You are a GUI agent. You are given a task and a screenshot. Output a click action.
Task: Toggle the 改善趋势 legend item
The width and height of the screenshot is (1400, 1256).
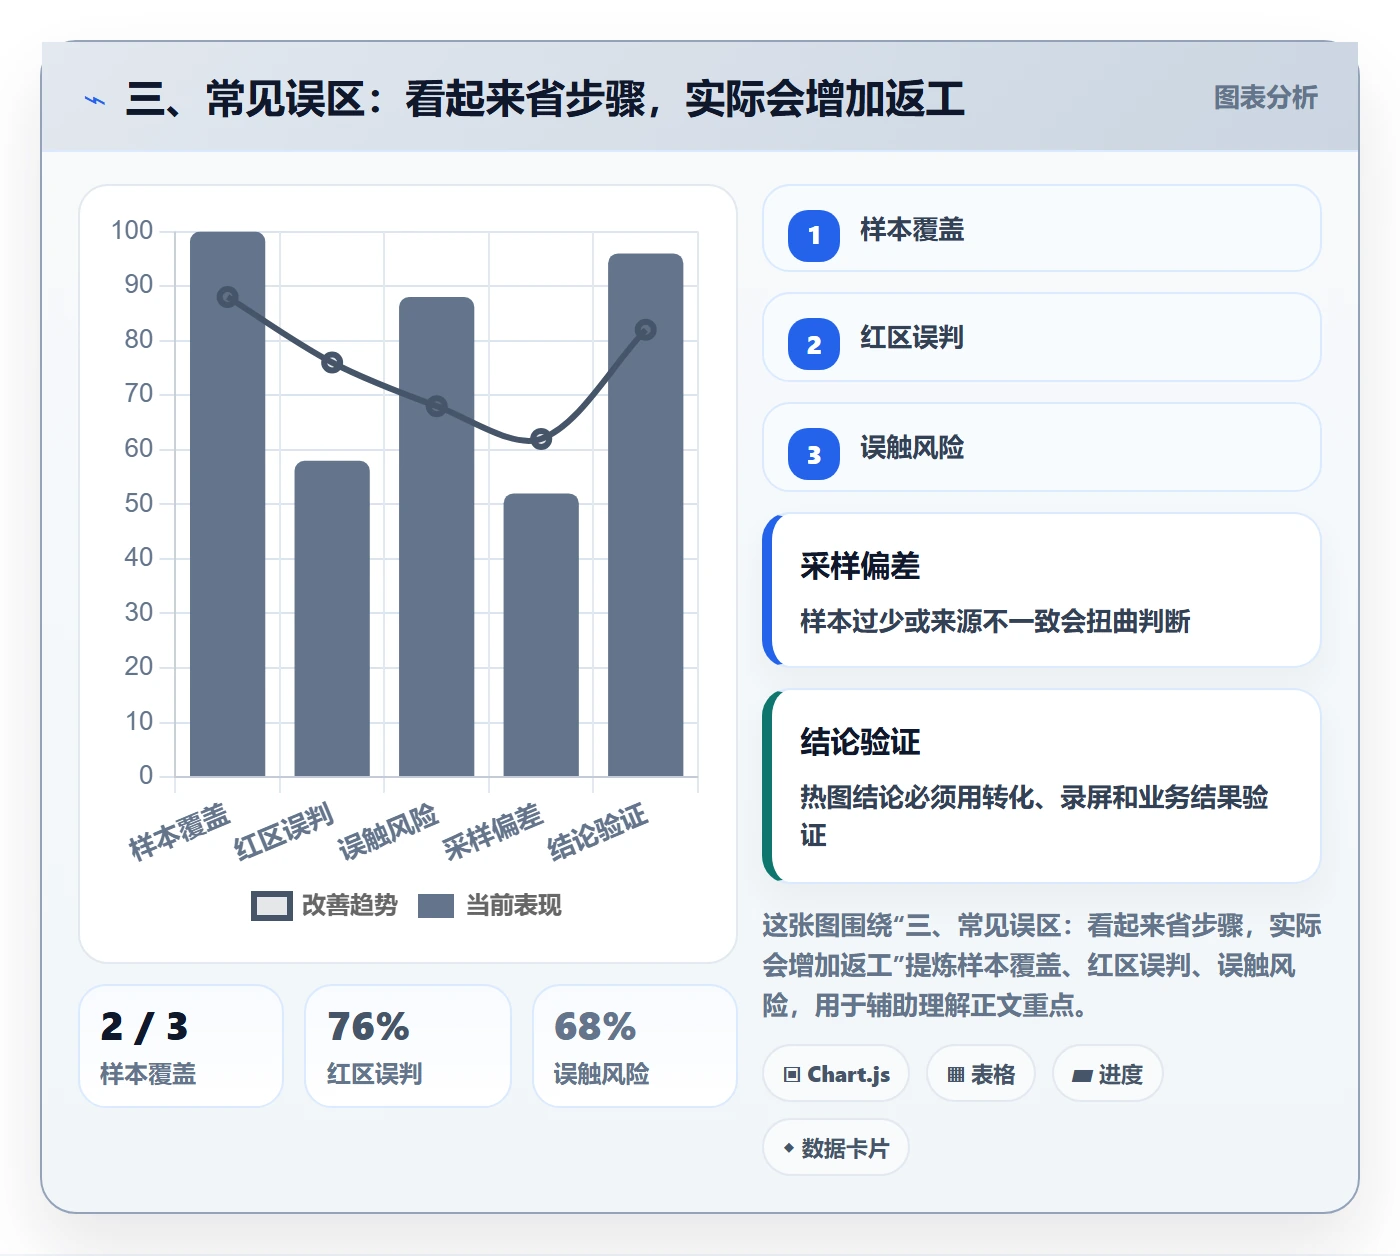pyautogui.click(x=325, y=905)
